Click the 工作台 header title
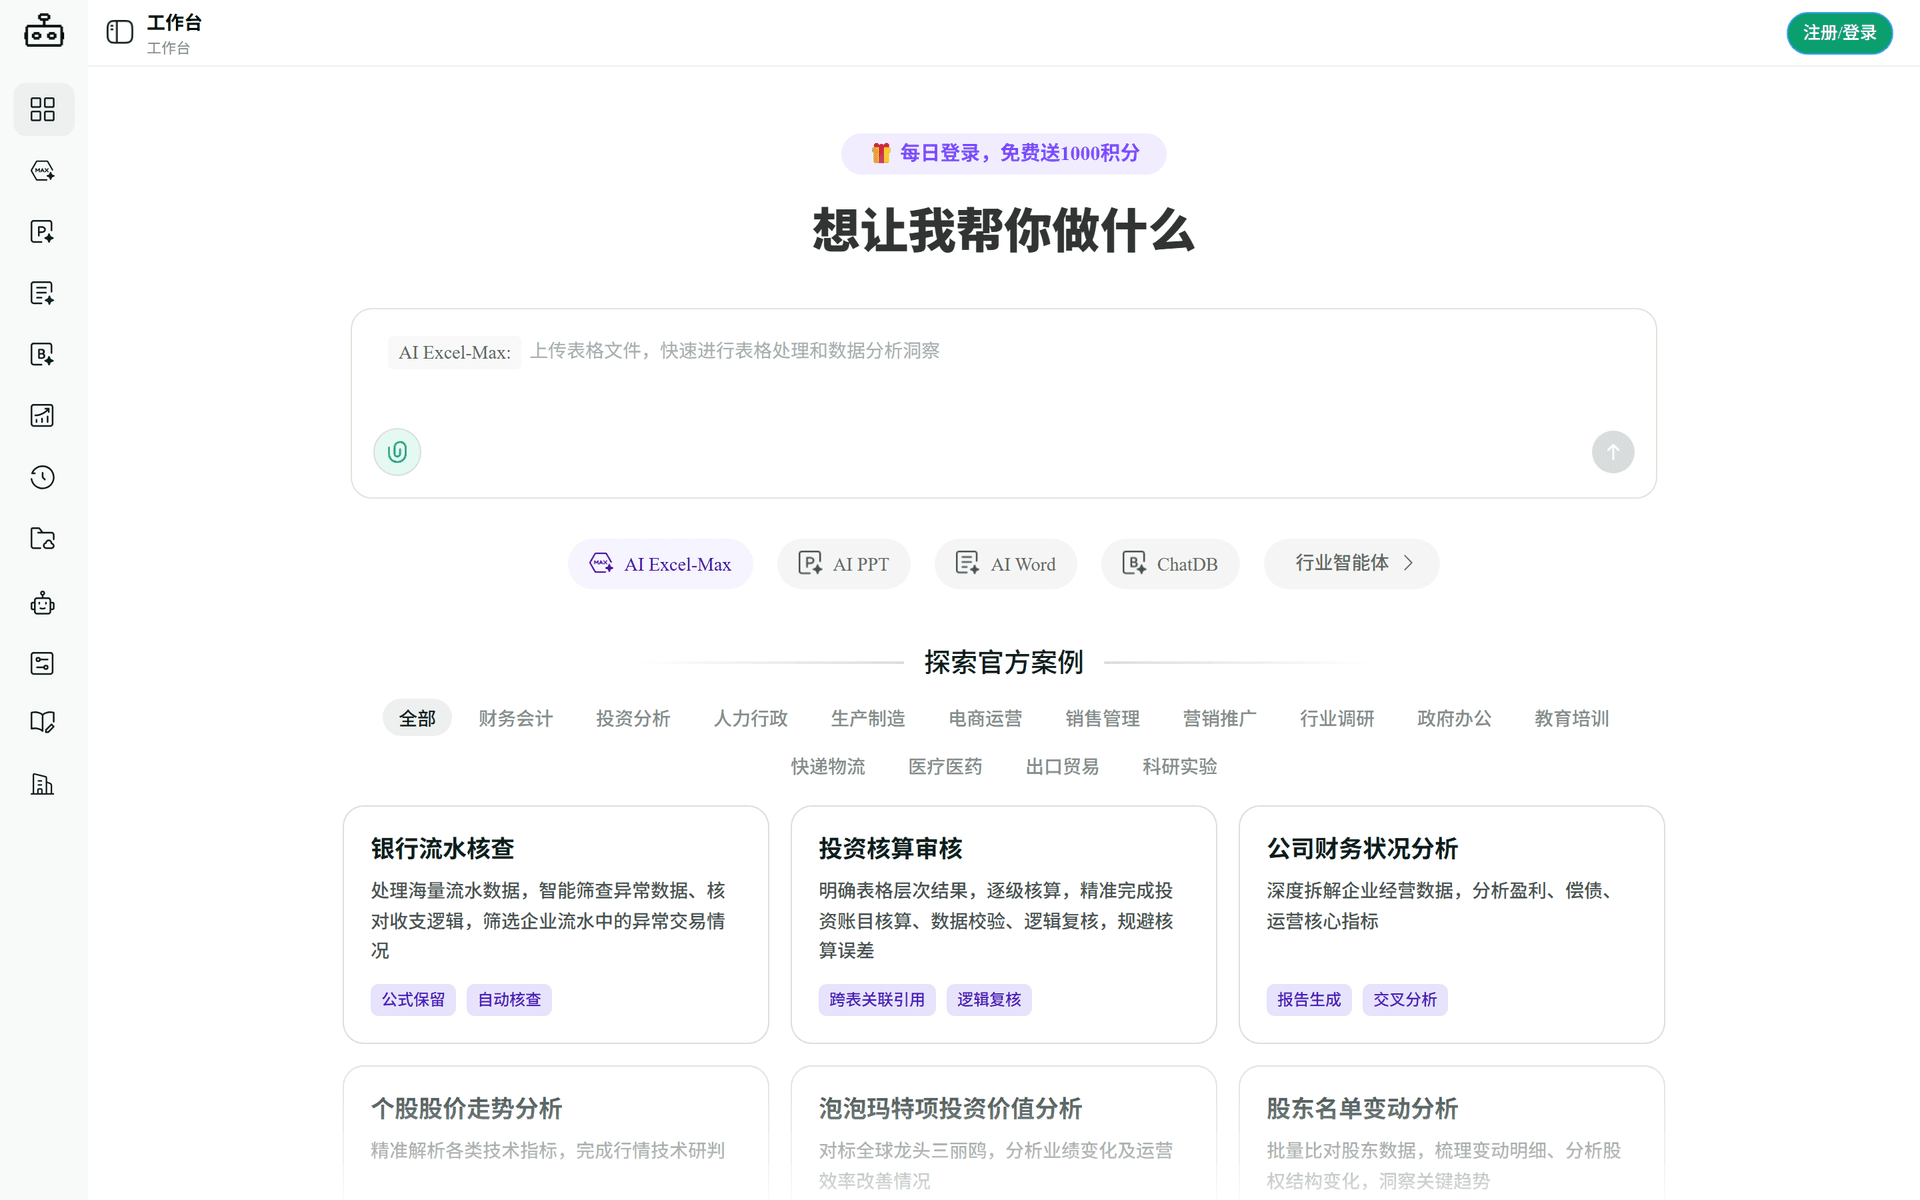 point(174,22)
